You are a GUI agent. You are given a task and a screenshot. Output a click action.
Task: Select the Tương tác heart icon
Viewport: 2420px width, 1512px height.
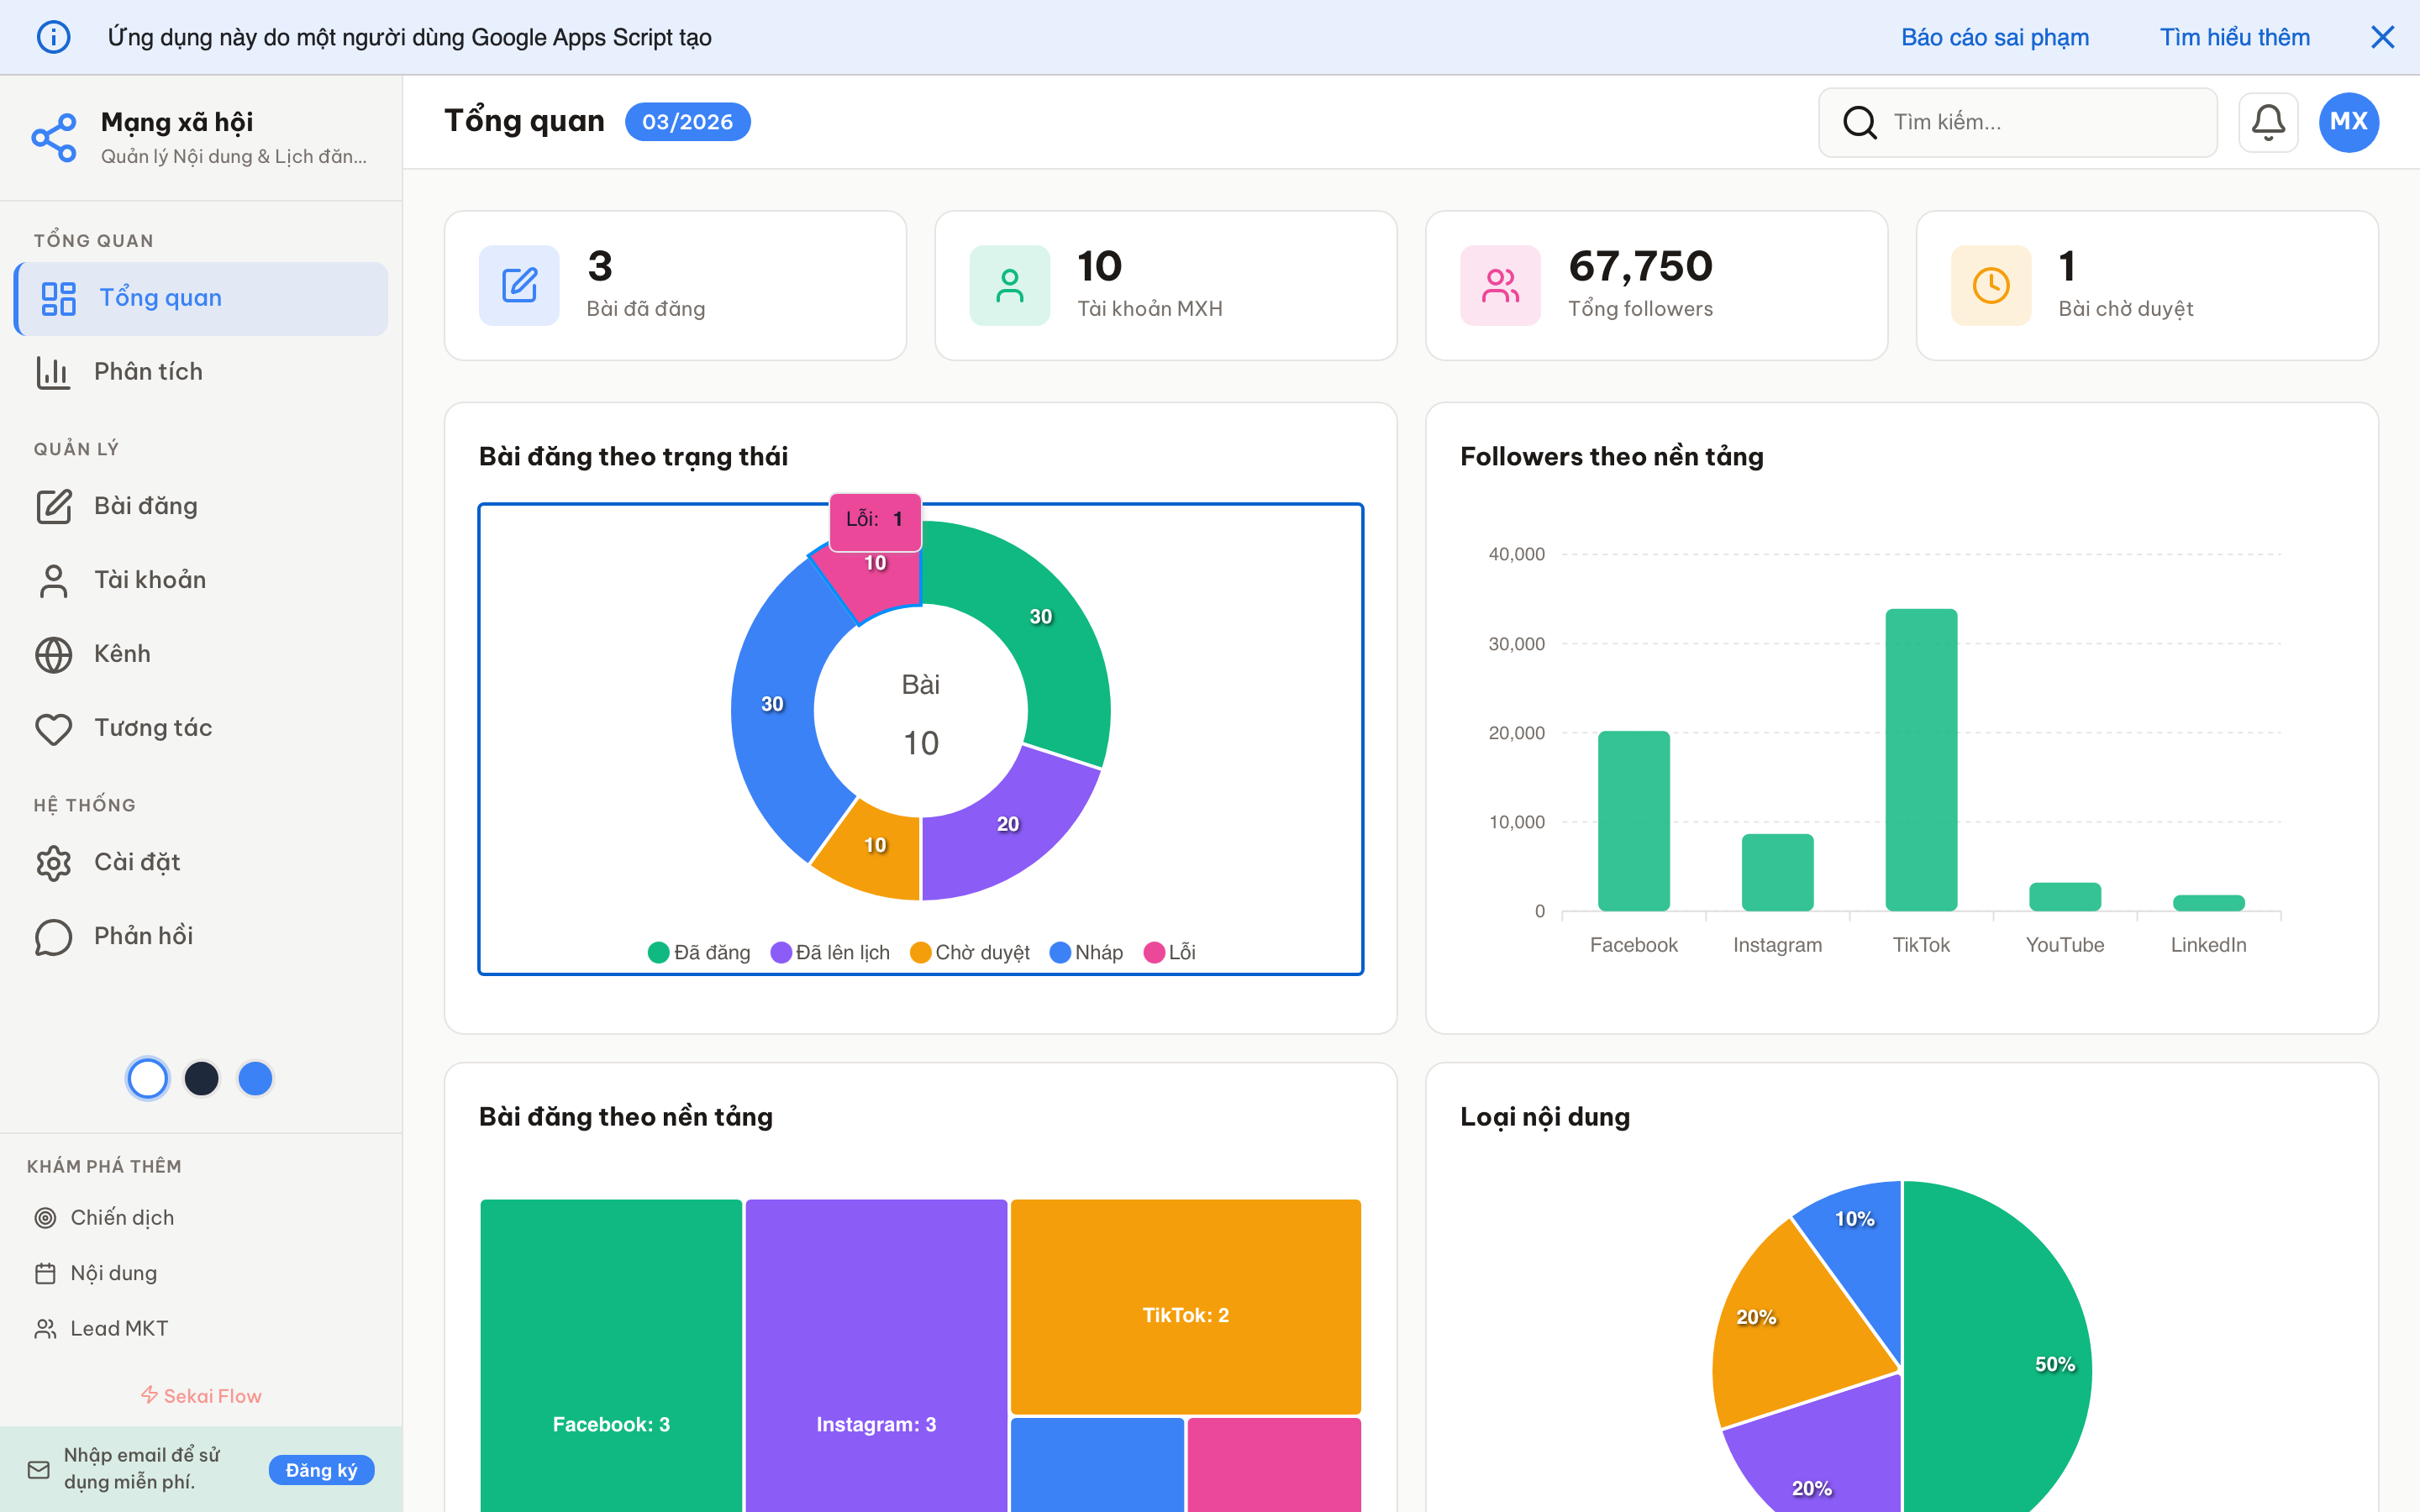pos(54,728)
